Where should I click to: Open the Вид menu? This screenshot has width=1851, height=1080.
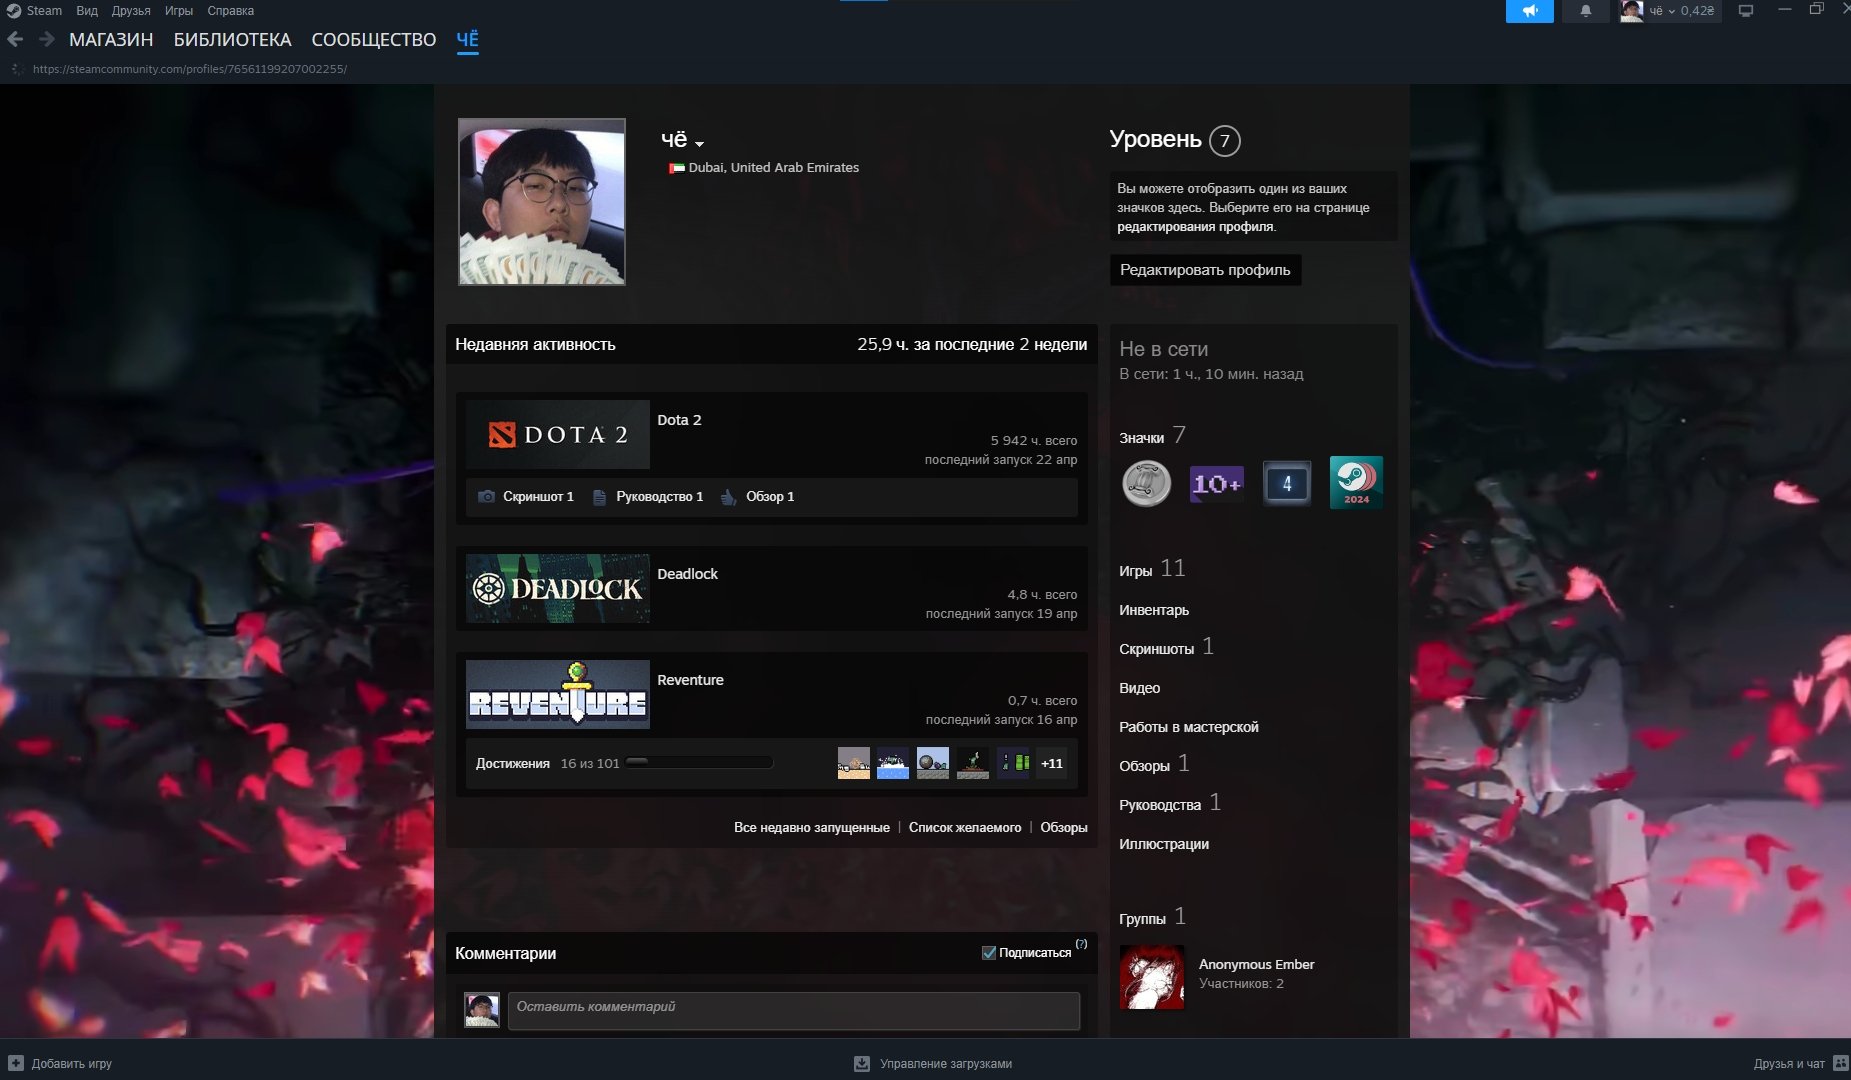[x=87, y=11]
